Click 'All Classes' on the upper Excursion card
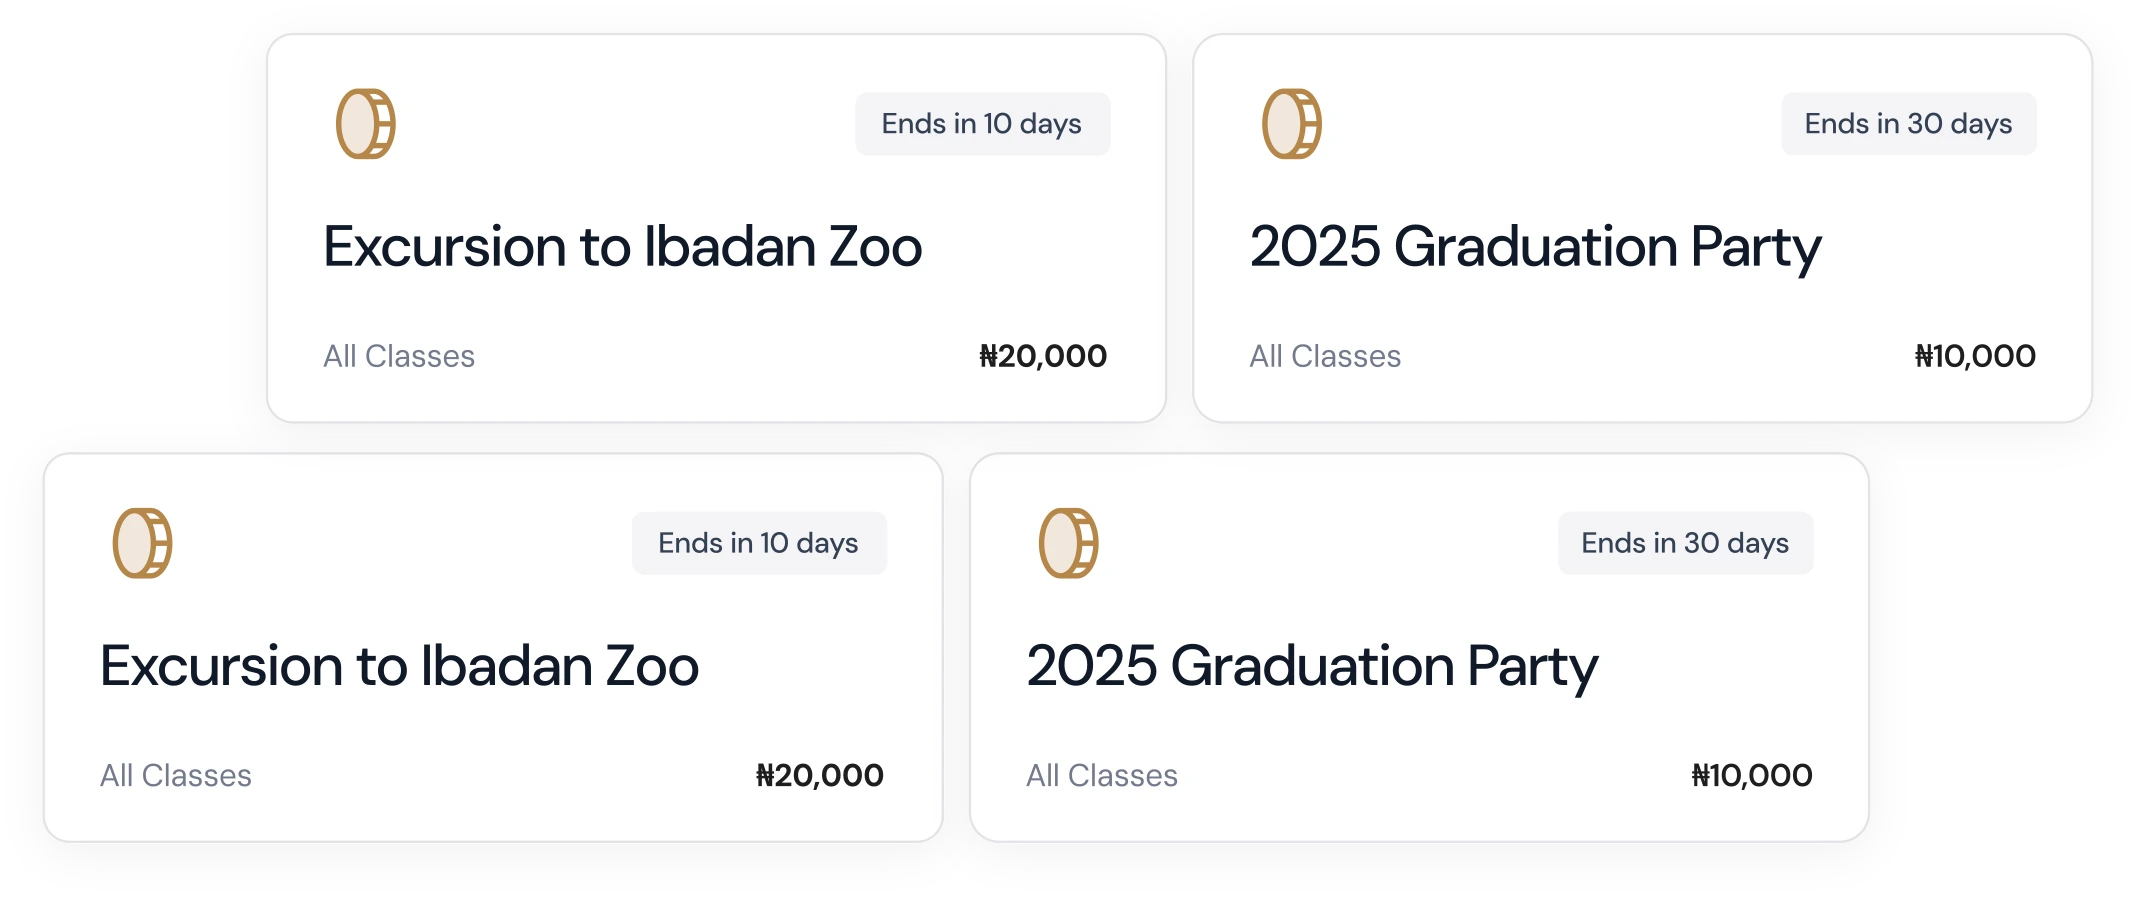Viewport: 2138px width, 897px height. coord(399,356)
